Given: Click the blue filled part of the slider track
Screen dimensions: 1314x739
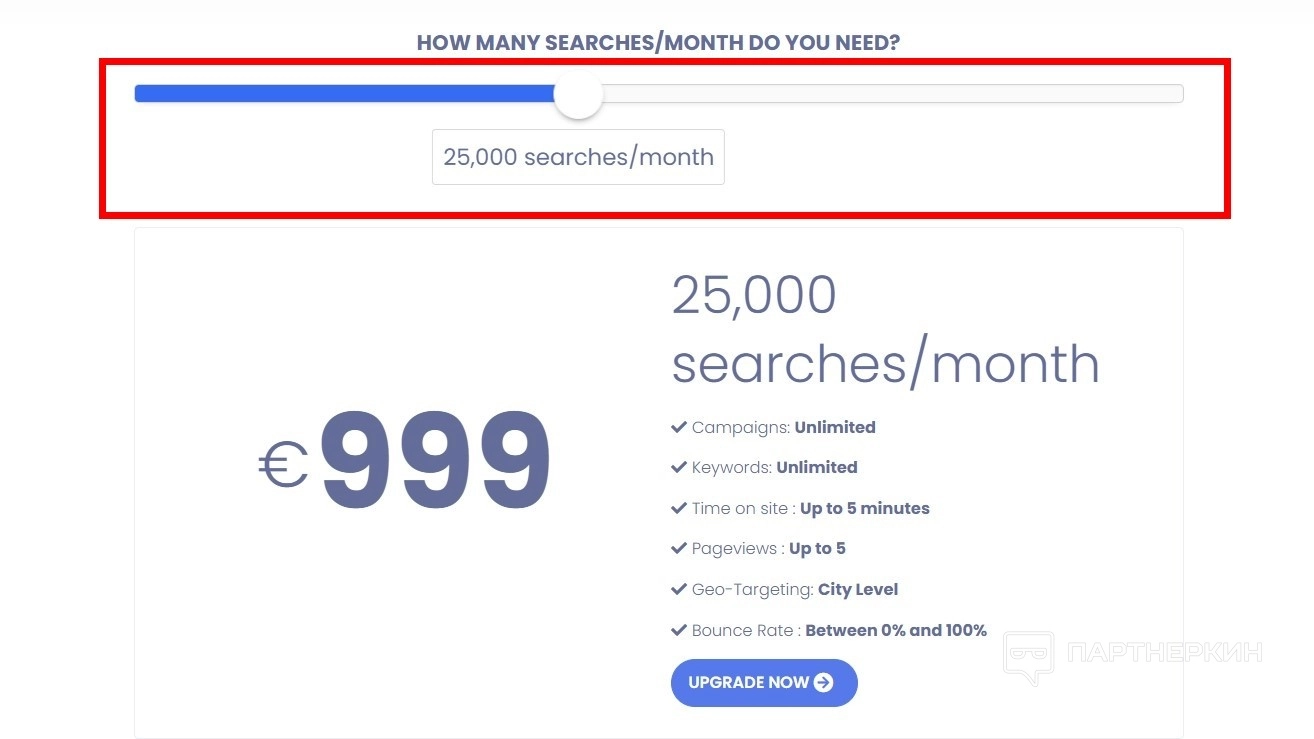Looking at the screenshot, I should pos(344,94).
